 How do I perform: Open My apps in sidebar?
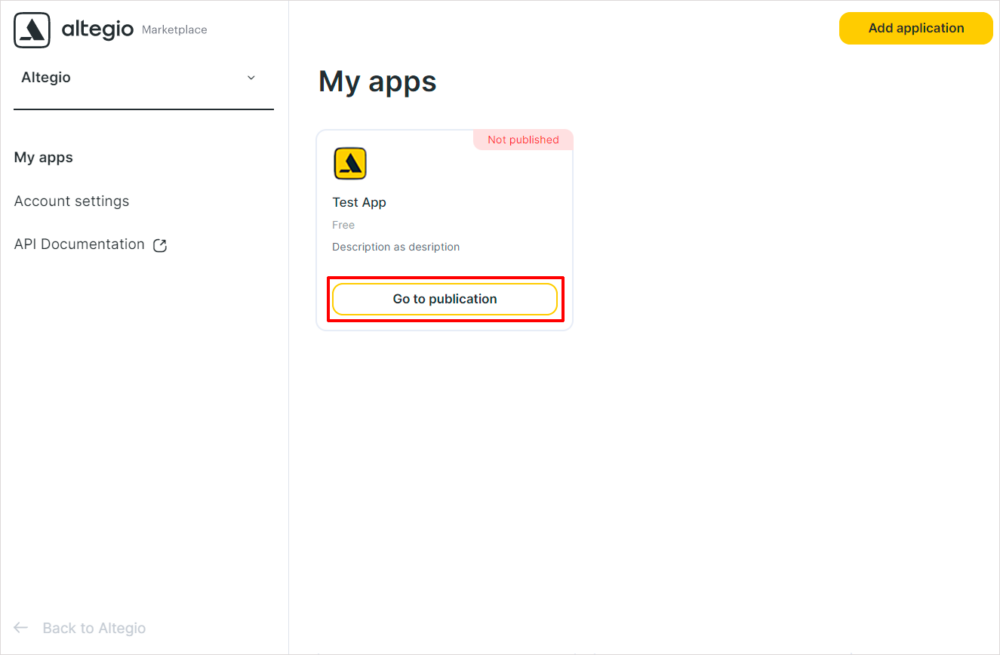point(43,158)
